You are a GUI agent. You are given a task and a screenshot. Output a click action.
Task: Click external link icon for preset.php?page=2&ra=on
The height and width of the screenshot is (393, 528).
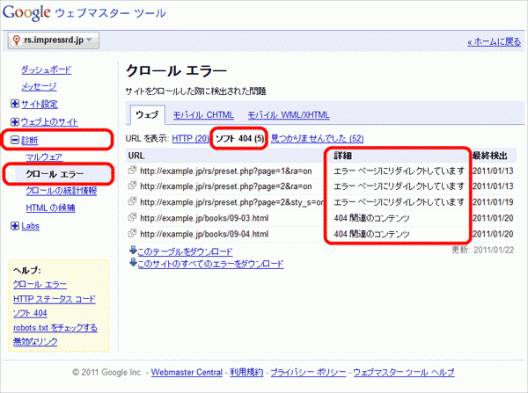click(132, 186)
